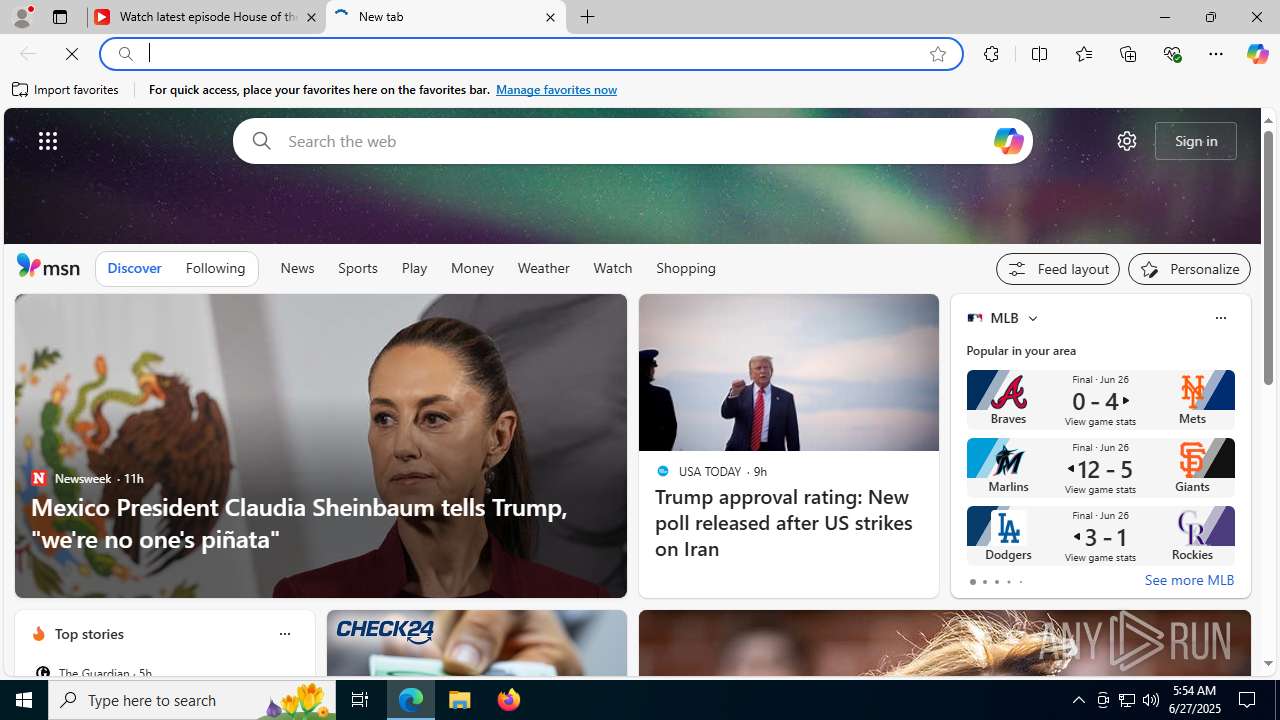Open Trump approval rating USA TODAY article
The width and height of the screenshot is (1280, 720).
pyautogui.click(x=788, y=446)
